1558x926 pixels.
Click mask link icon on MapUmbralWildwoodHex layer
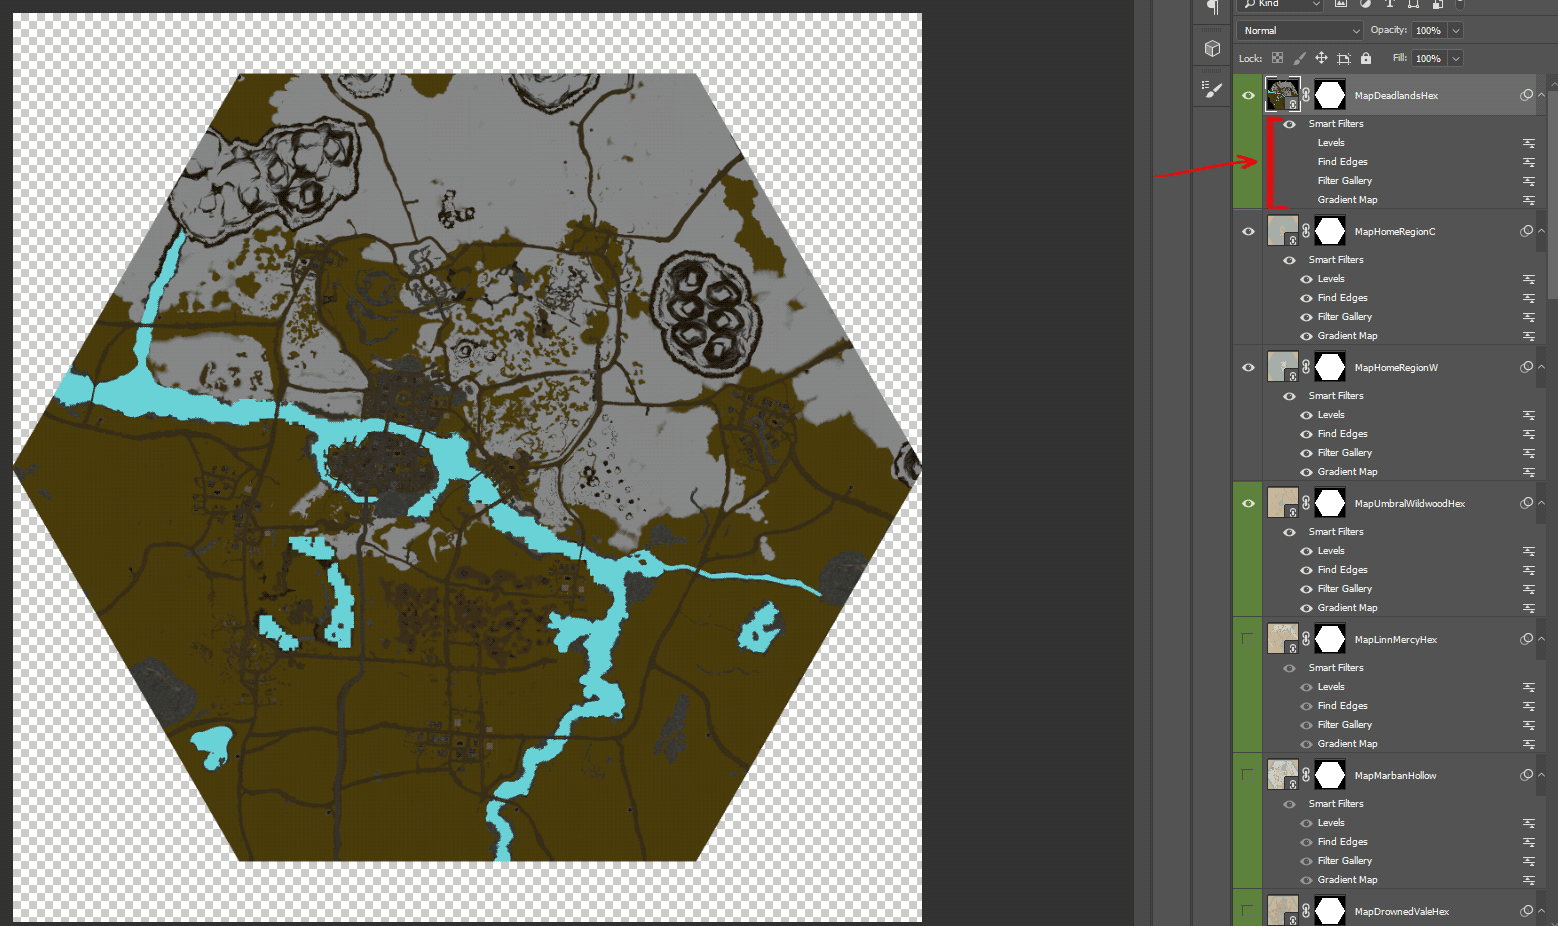tap(1306, 503)
